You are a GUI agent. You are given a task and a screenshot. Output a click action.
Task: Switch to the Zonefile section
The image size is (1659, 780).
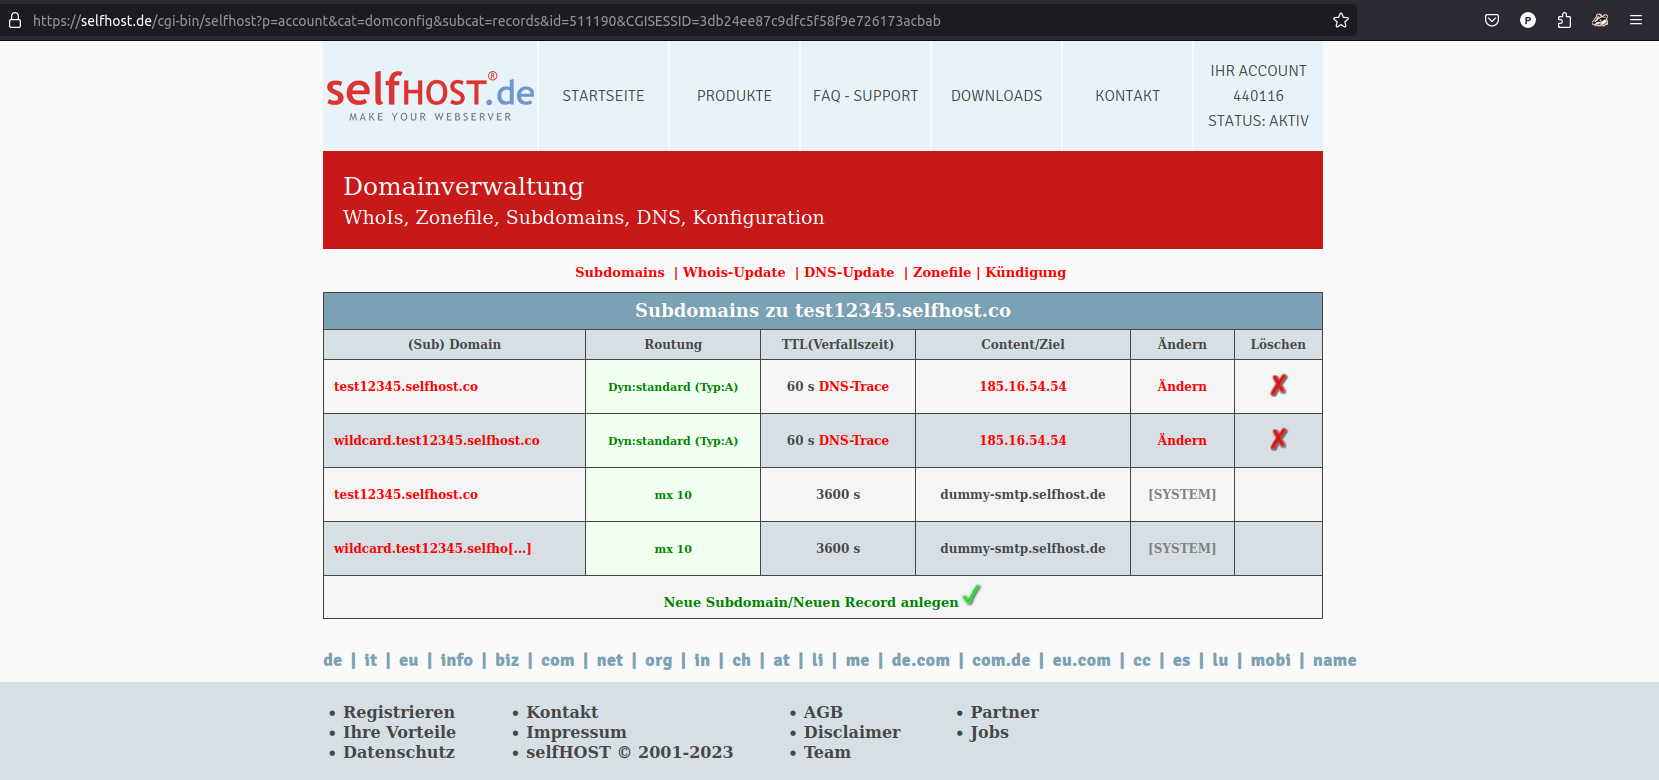[941, 272]
